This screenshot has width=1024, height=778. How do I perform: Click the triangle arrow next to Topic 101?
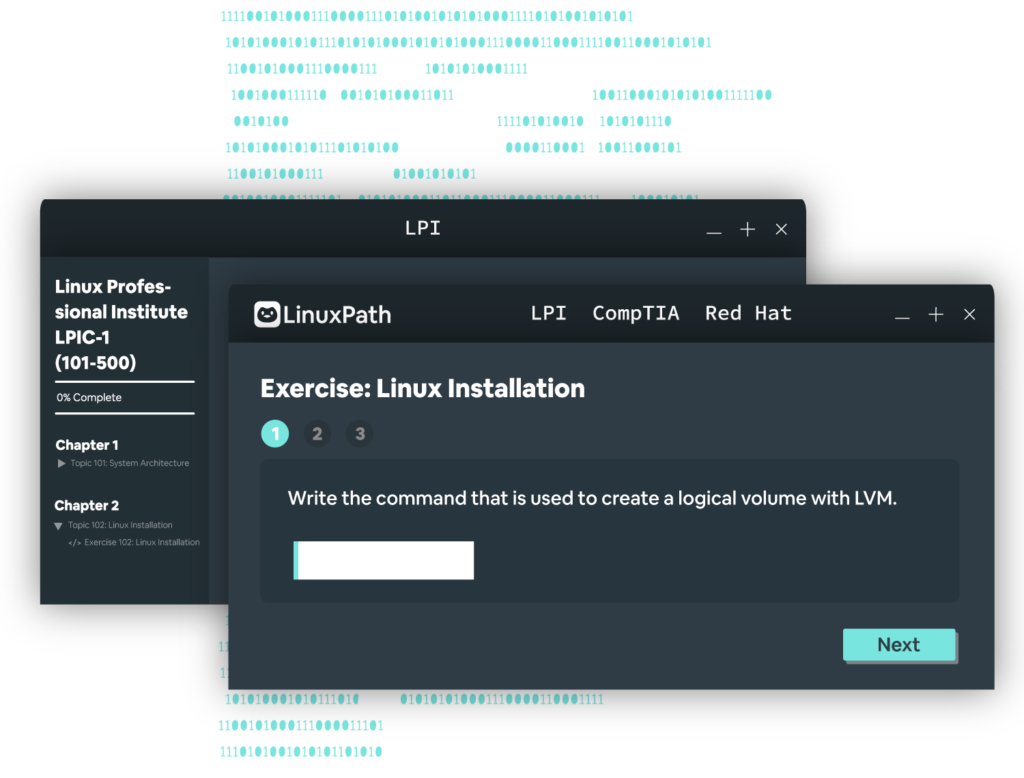point(61,463)
